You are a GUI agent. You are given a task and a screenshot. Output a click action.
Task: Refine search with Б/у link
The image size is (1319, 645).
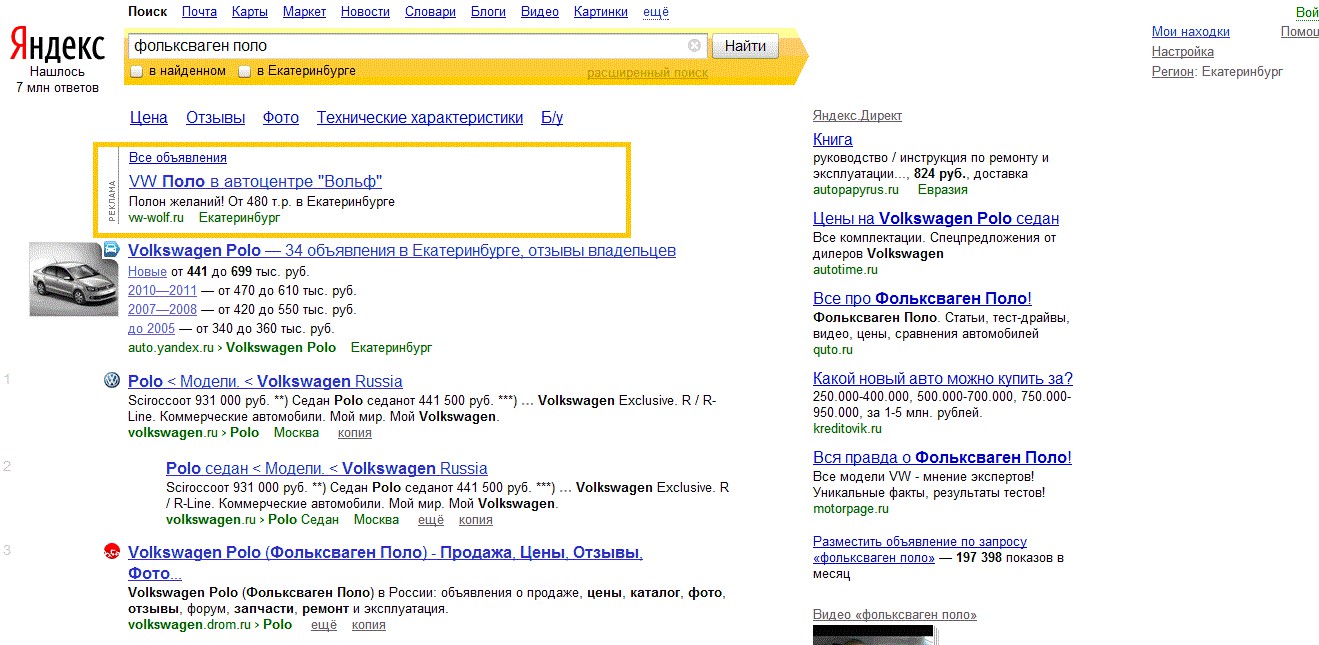(552, 118)
